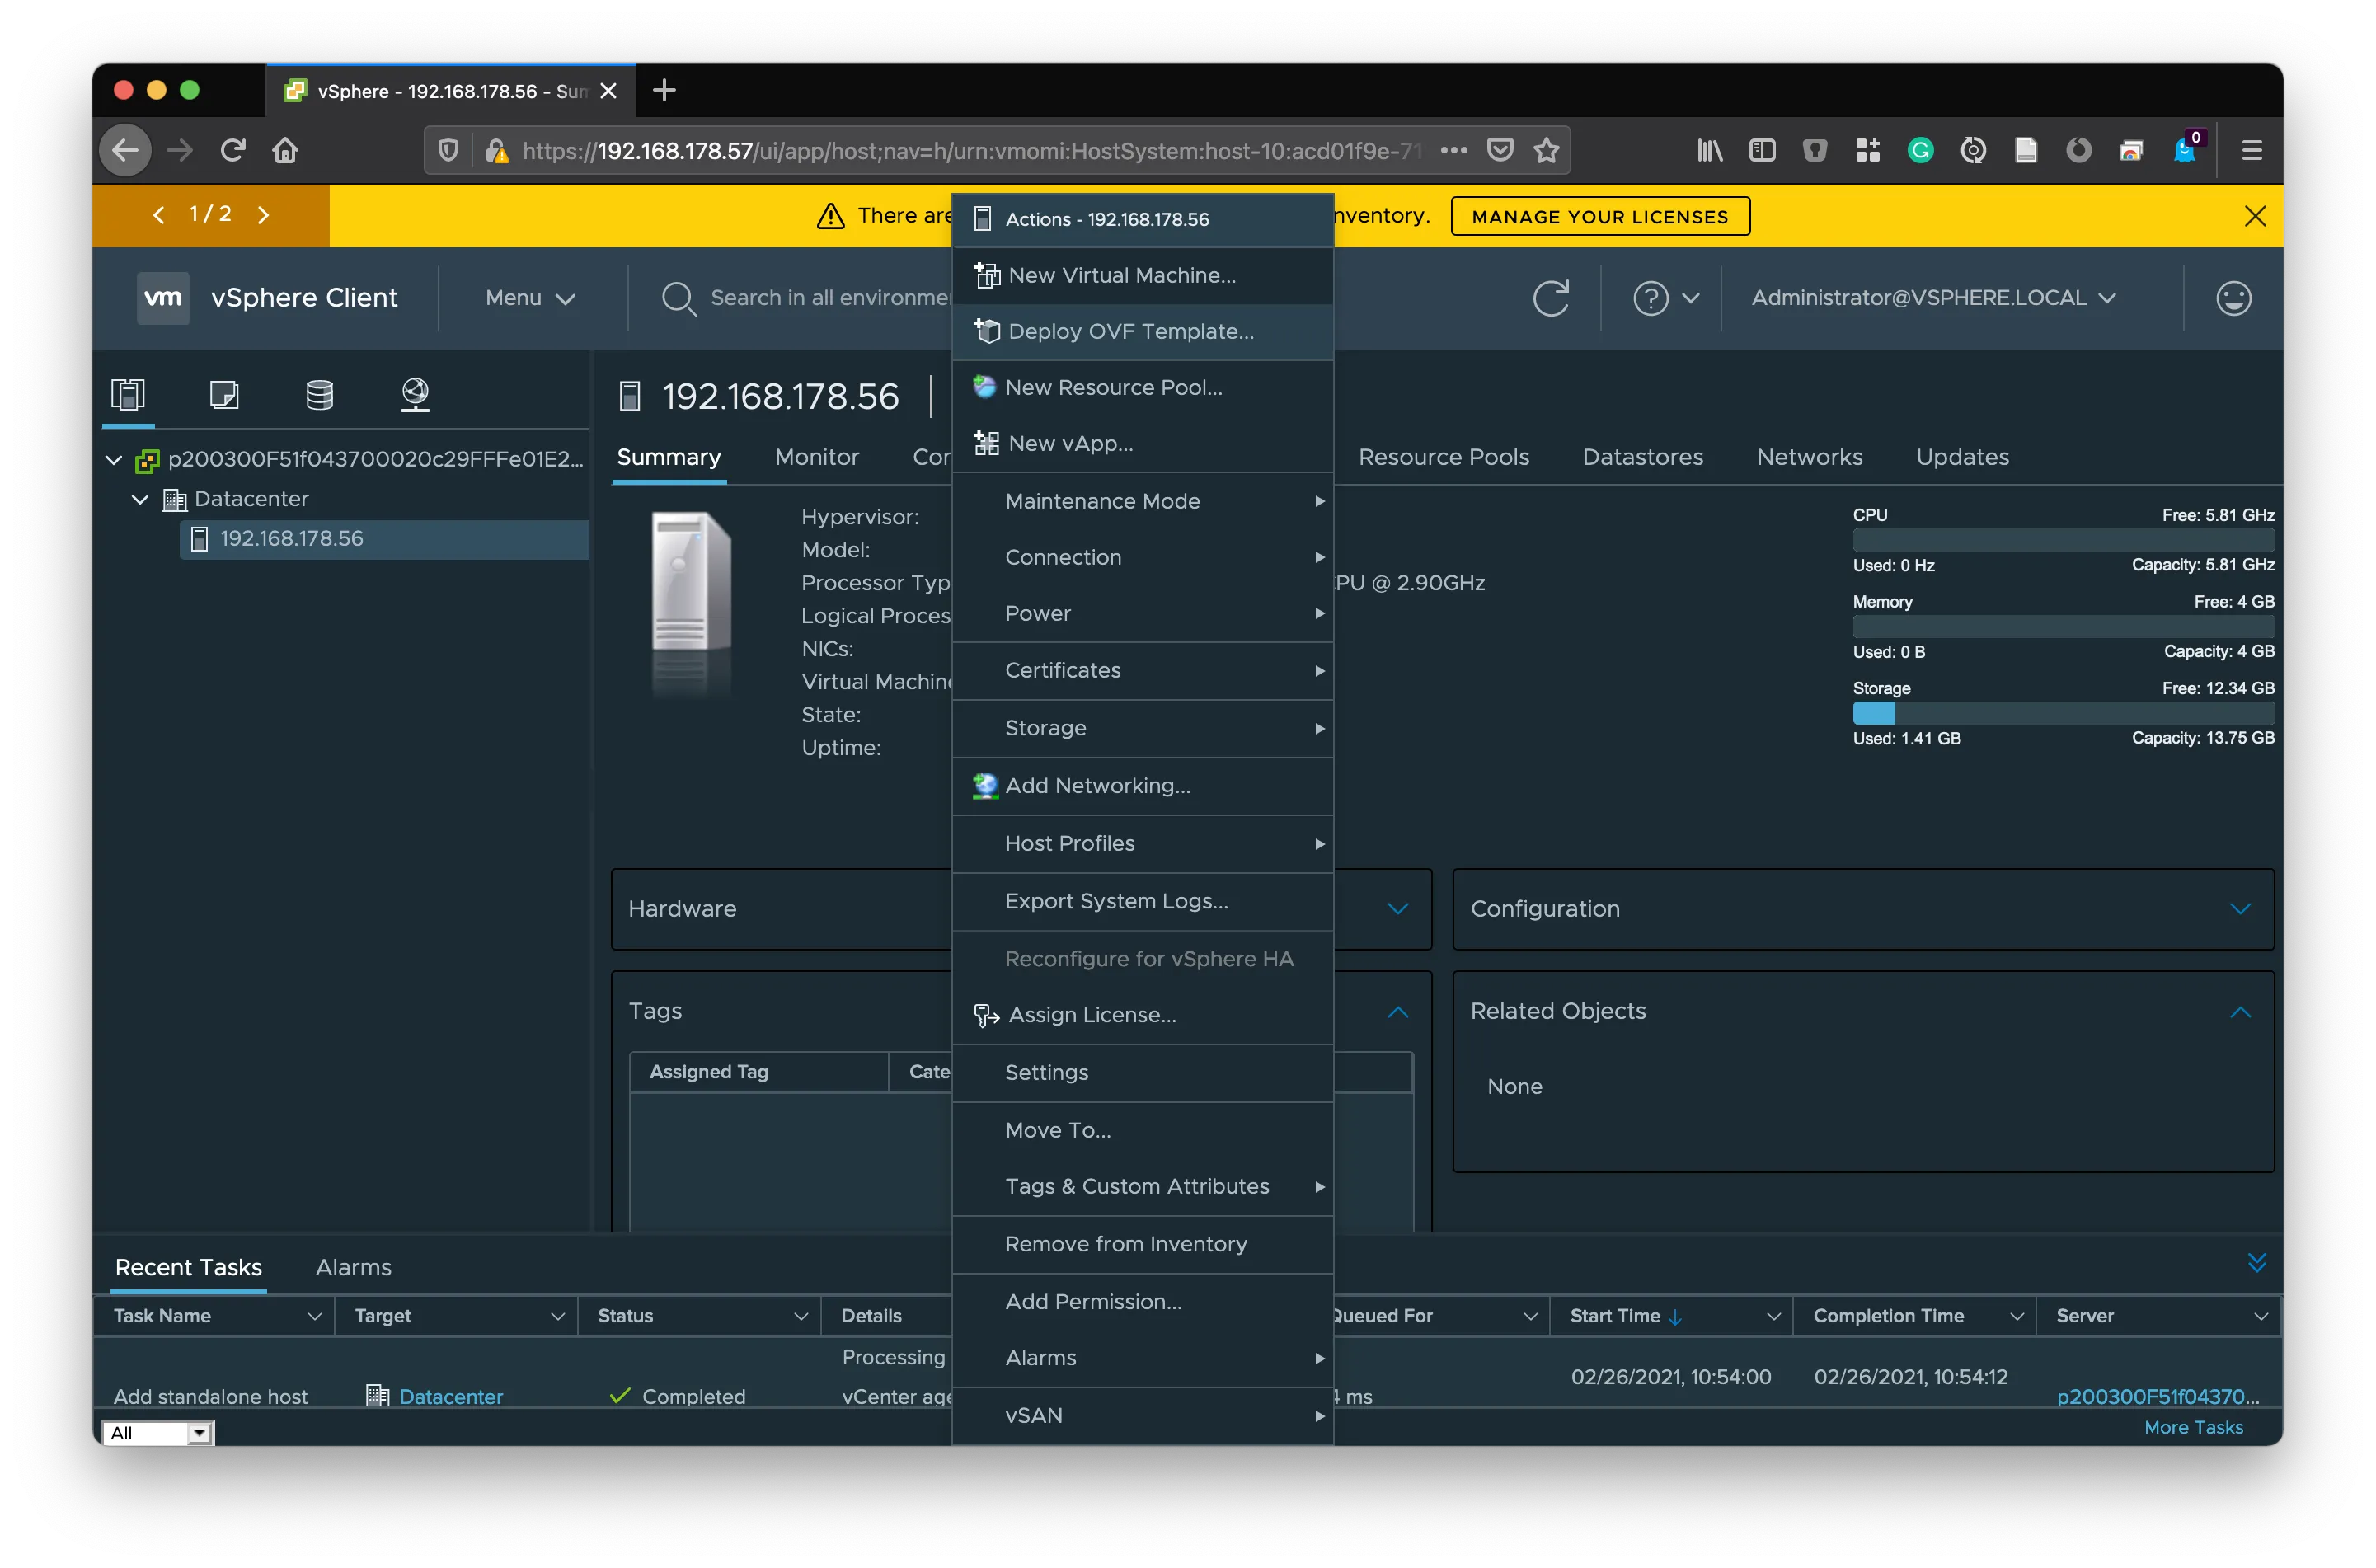Open the smiley feedback icon
2376x1568 pixels.
coord(2233,298)
